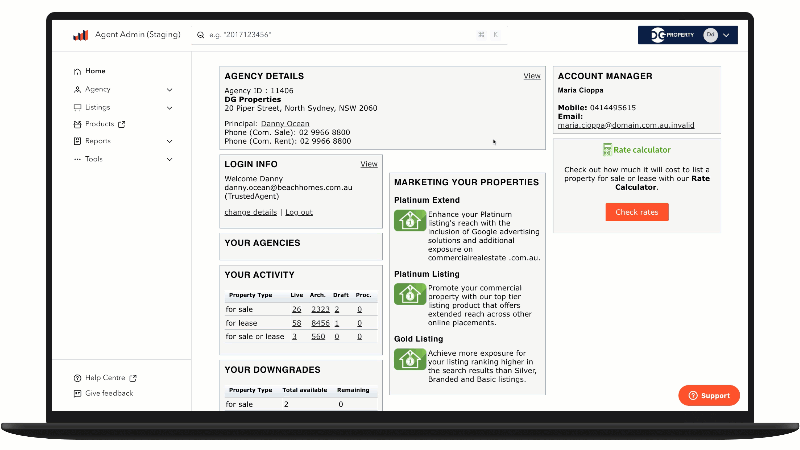Click the Platinum Listing heading
Screen dimensions: 800x450
point(427,274)
